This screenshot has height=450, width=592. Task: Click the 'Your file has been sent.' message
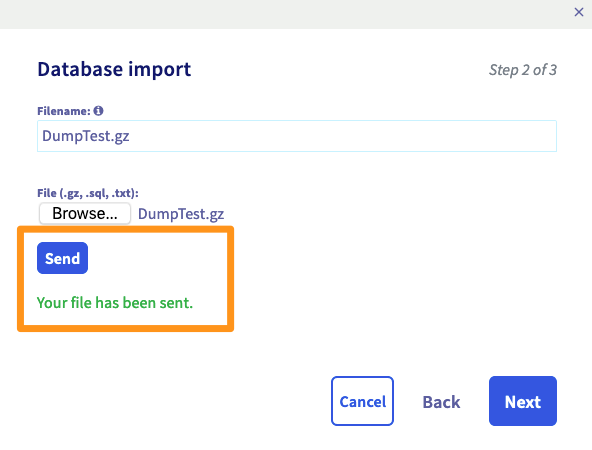coord(115,303)
